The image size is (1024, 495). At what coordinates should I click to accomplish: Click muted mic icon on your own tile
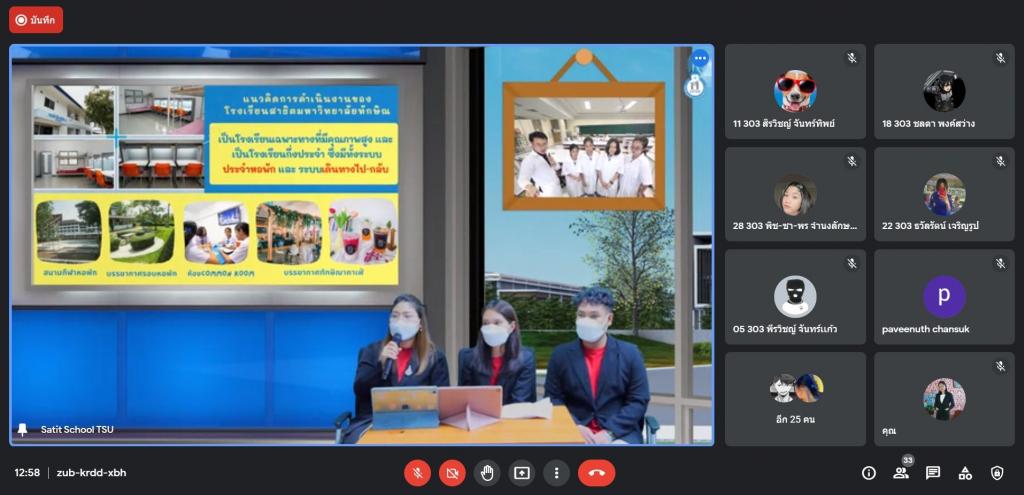1000,366
